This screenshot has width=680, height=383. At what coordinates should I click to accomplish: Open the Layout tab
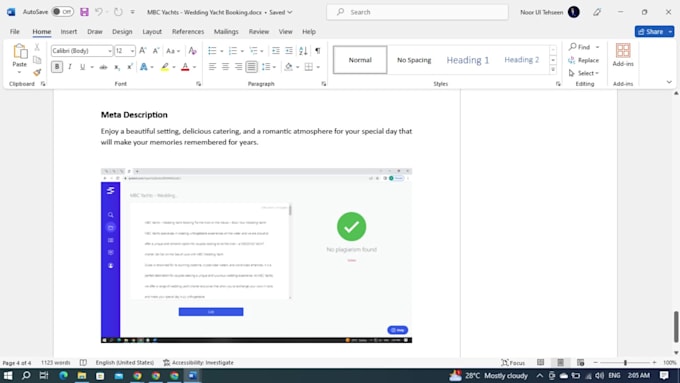pyautogui.click(x=152, y=32)
